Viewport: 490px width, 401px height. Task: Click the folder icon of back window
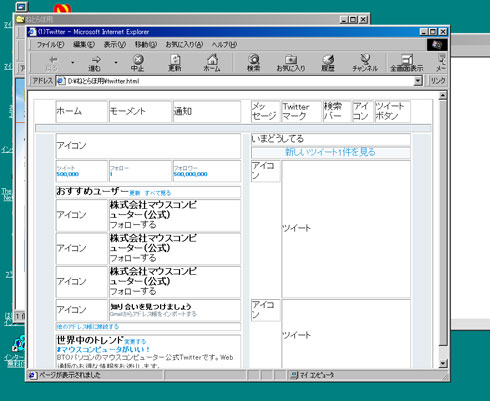[20, 19]
